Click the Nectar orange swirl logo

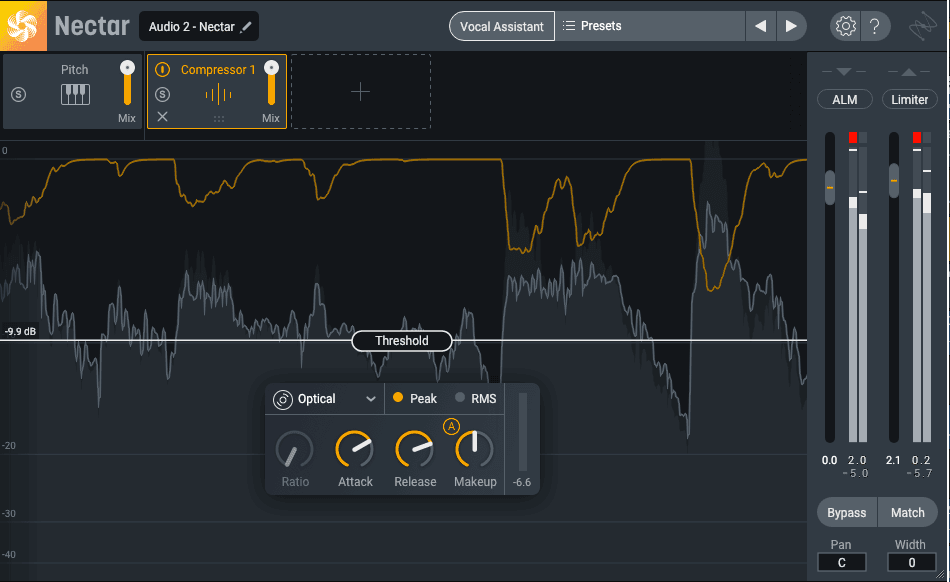23,25
